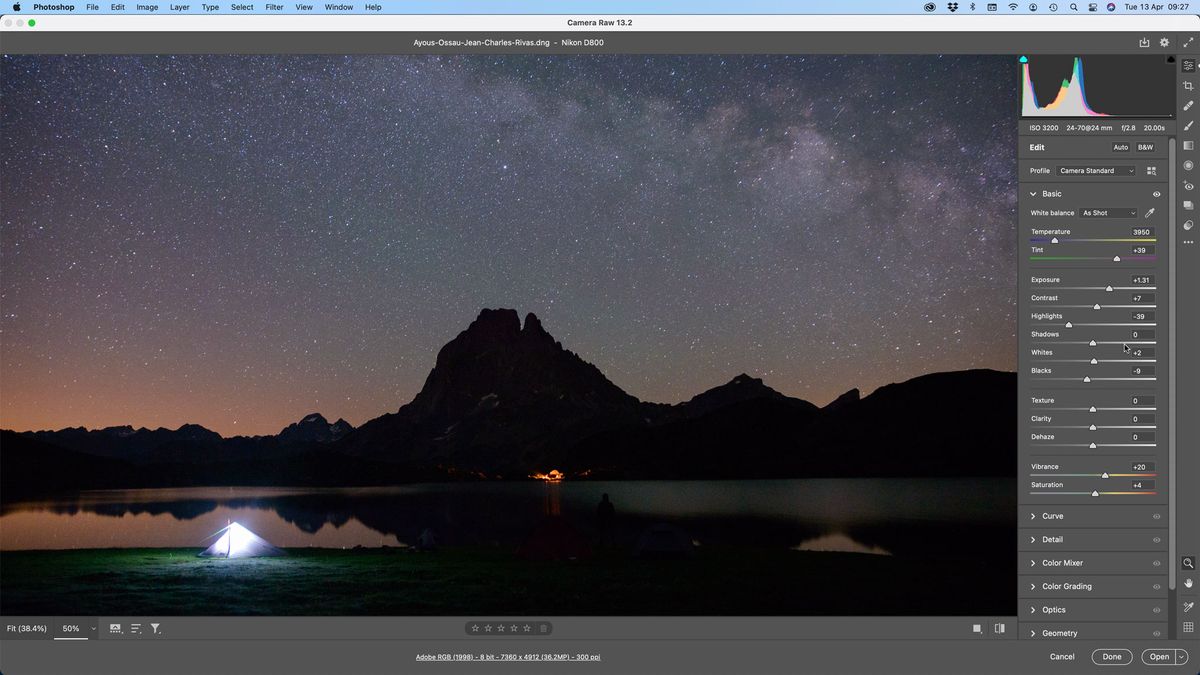Screen dimensions: 1200x675
Task: Select the Zoom tool at bottom right
Action: pyautogui.click(x=1189, y=562)
